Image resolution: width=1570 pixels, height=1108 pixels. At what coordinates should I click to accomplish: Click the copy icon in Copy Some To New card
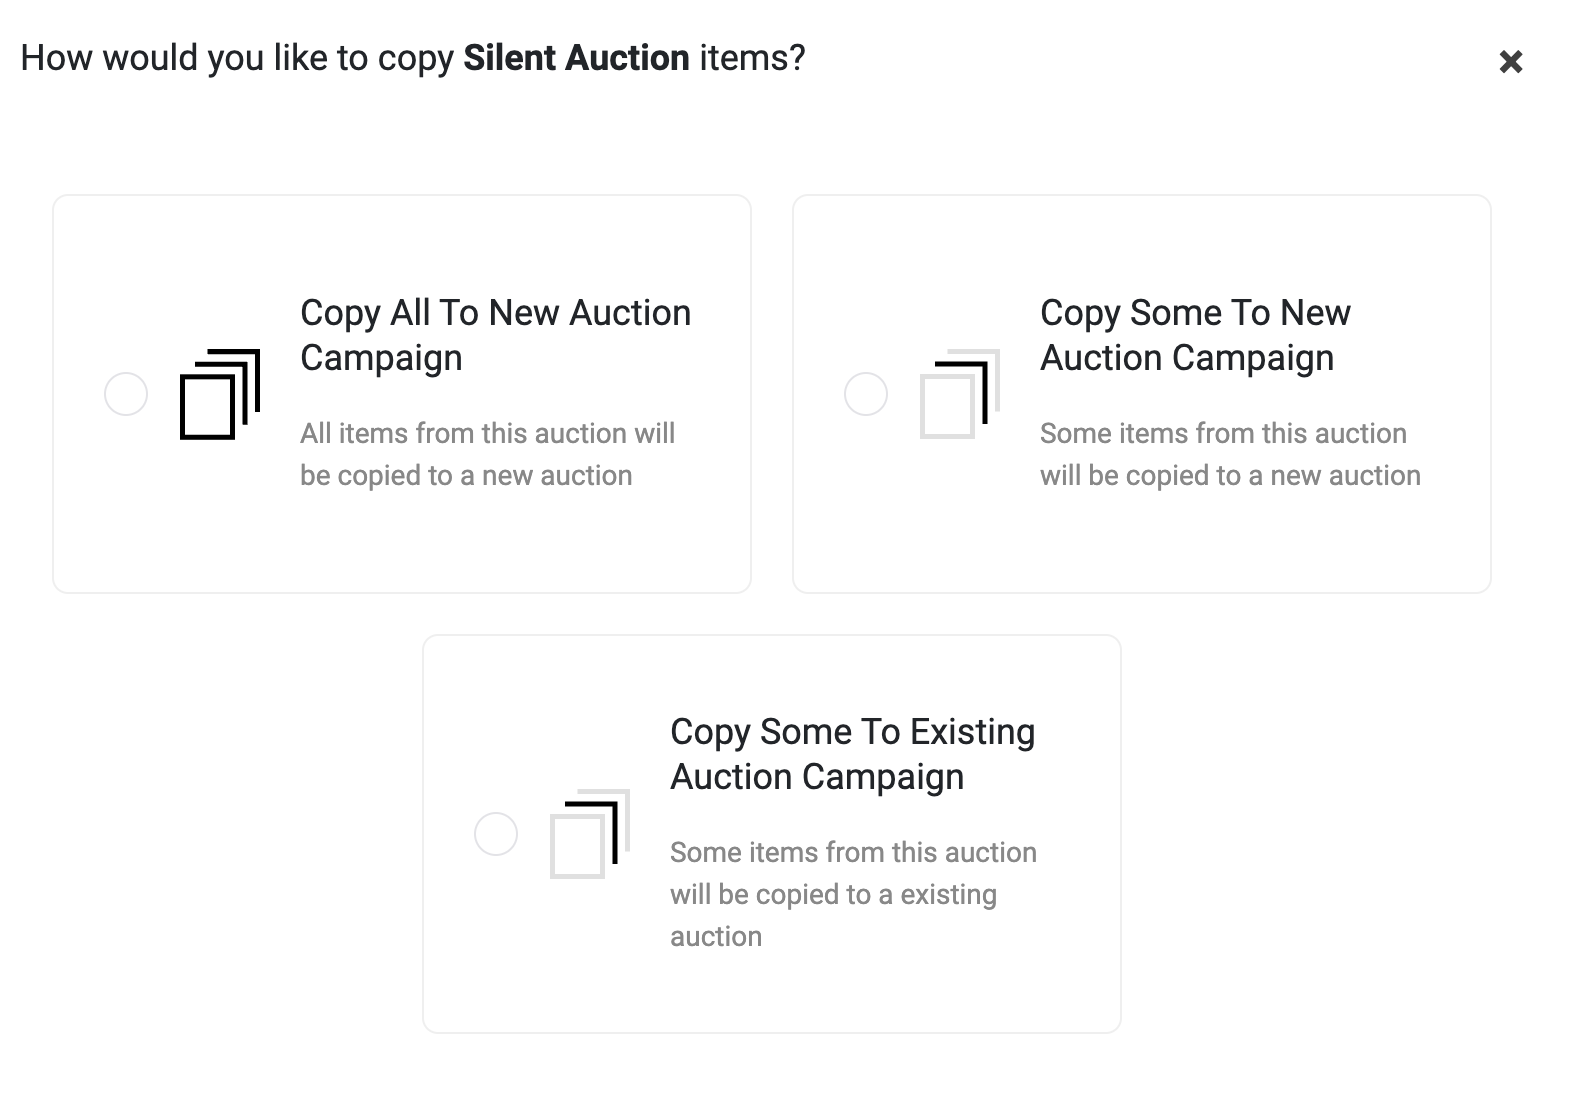click(x=959, y=394)
